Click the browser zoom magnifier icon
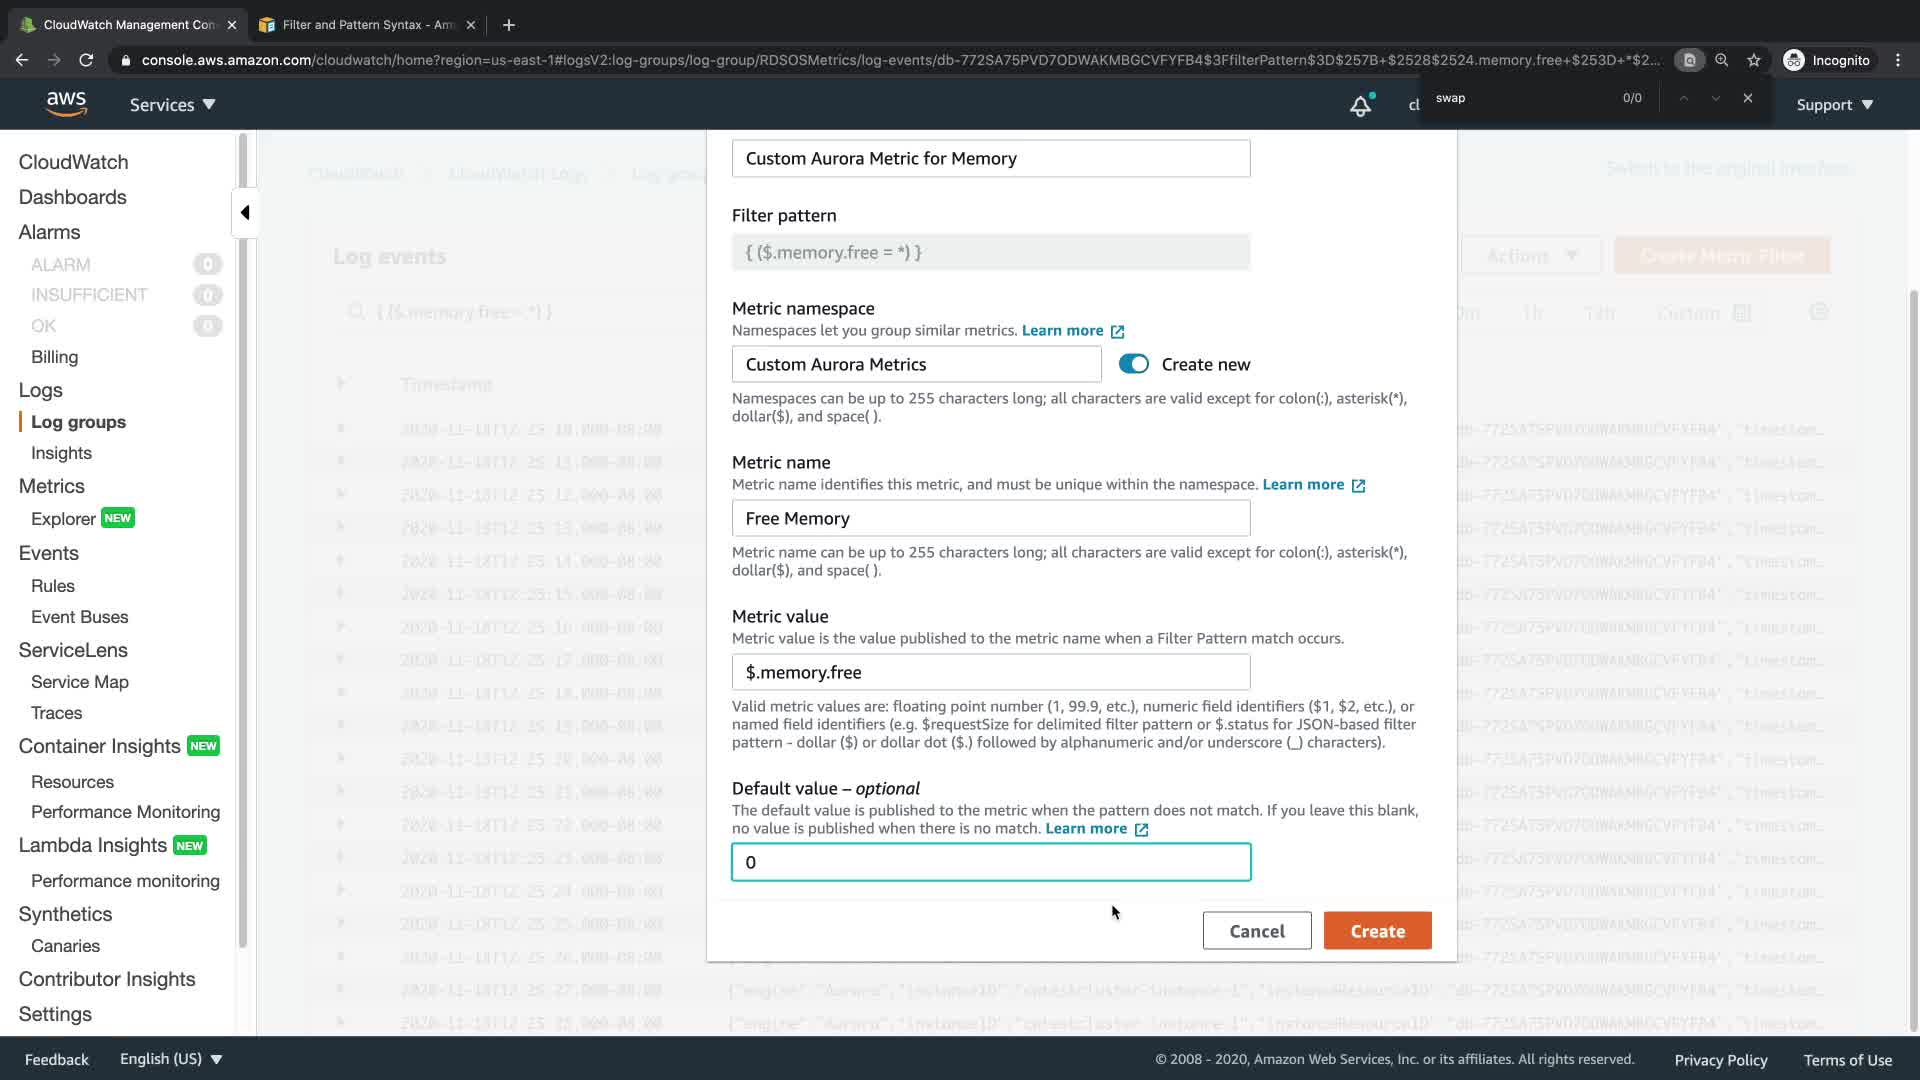This screenshot has height=1080, width=1920. coord(1721,60)
